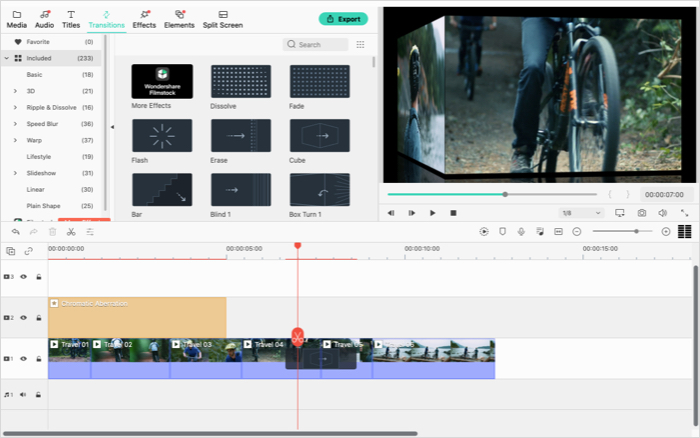This screenshot has height=438, width=700.
Task: Click the scissors split icon in toolbar
Action: (71, 231)
